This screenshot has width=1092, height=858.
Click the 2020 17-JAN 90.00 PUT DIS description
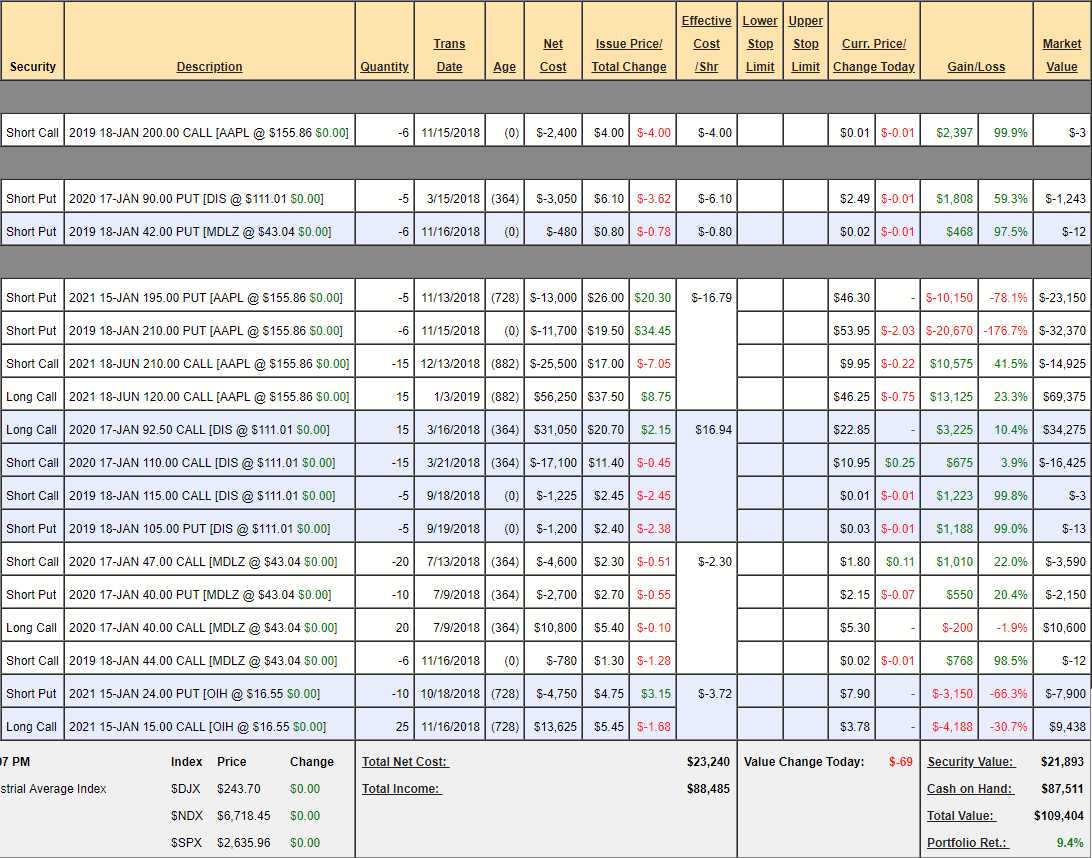coord(196,199)
